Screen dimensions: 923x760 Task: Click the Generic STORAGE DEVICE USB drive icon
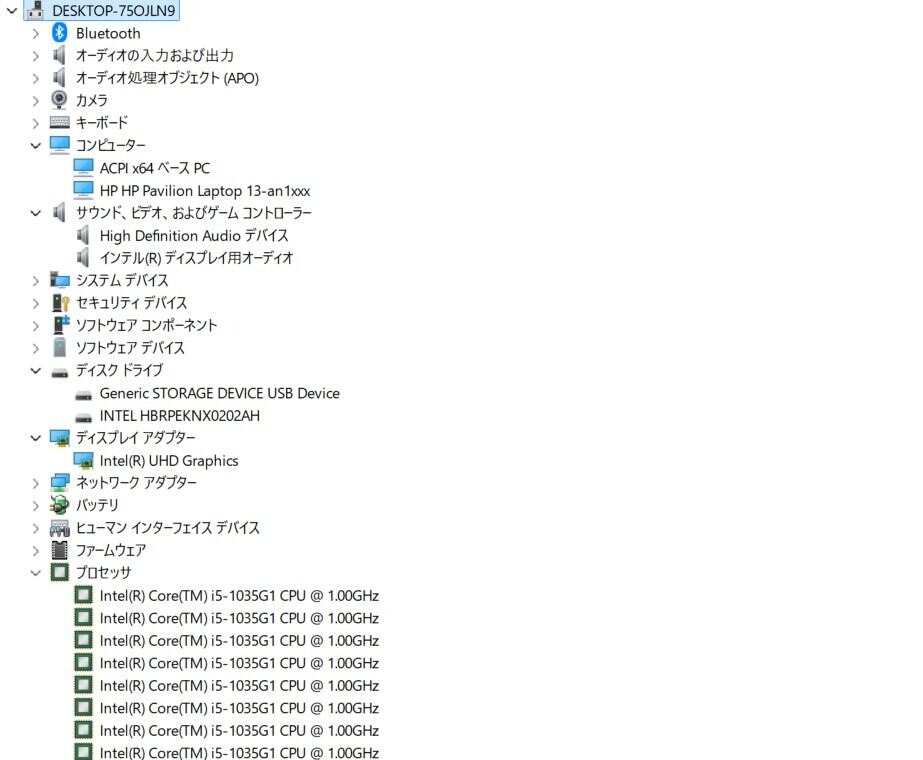[84, 395]
